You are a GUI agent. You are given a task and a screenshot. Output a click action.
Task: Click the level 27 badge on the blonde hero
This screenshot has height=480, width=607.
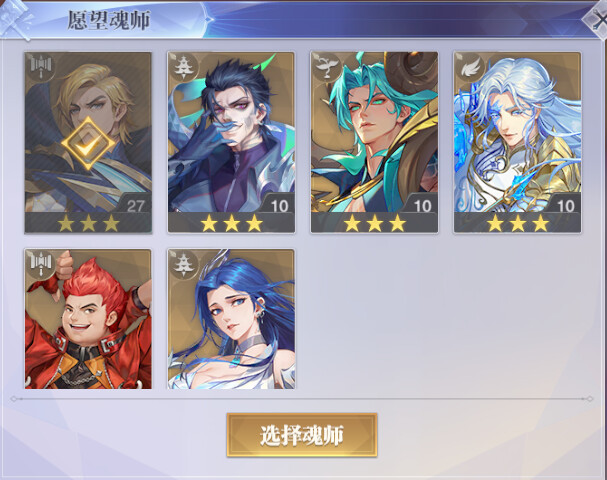[135, 206]
